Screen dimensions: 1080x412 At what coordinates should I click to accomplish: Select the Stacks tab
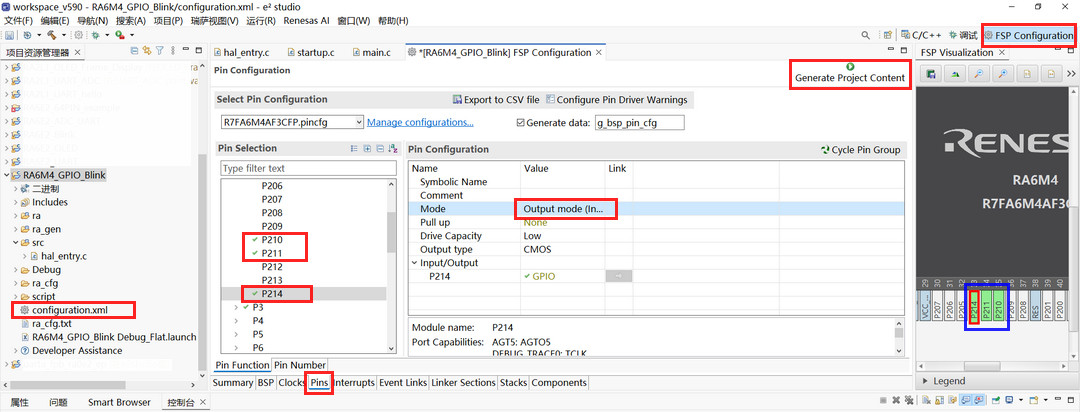(513, 382)
